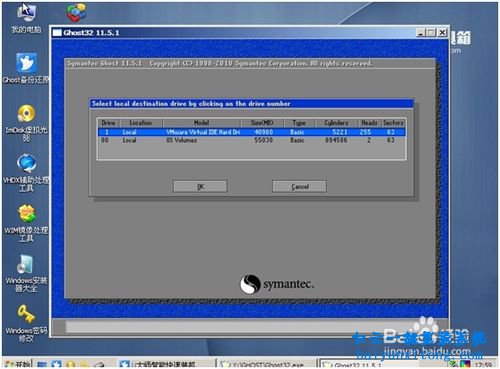Select drive 80 OS Volumes row
Image resolution: width=500 pixels, height=369 pixels.
coord(252,140)
